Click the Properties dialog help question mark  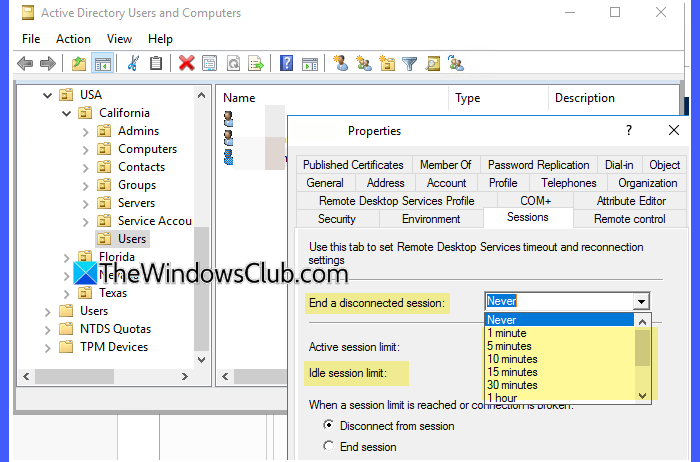click(x=629, y=130)
